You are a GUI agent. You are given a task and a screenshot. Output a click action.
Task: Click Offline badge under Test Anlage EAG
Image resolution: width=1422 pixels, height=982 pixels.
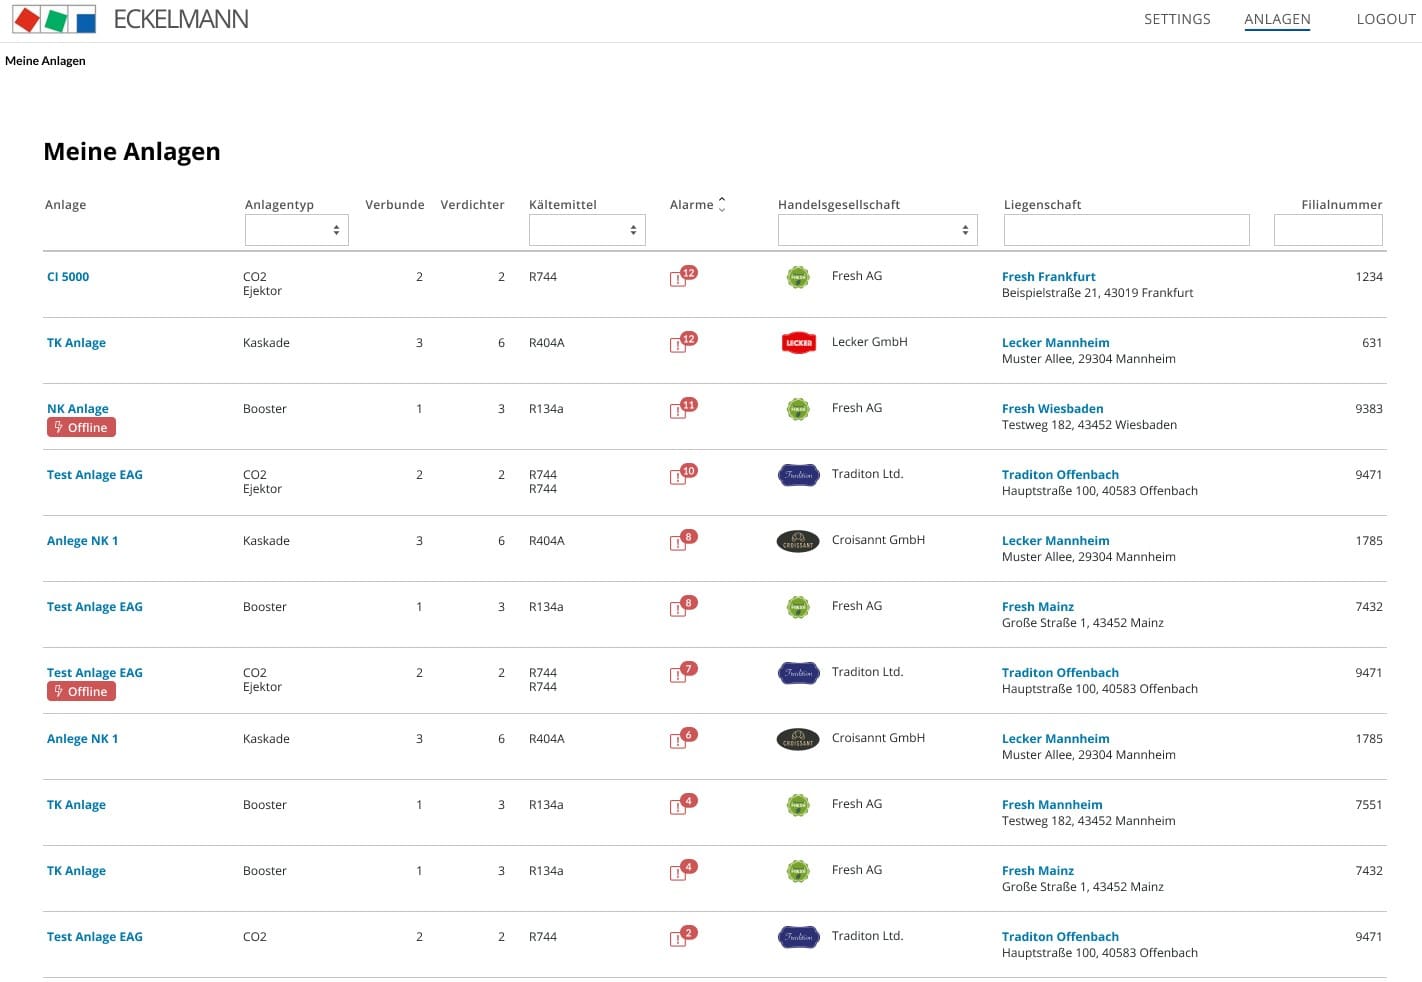point(81,691)
